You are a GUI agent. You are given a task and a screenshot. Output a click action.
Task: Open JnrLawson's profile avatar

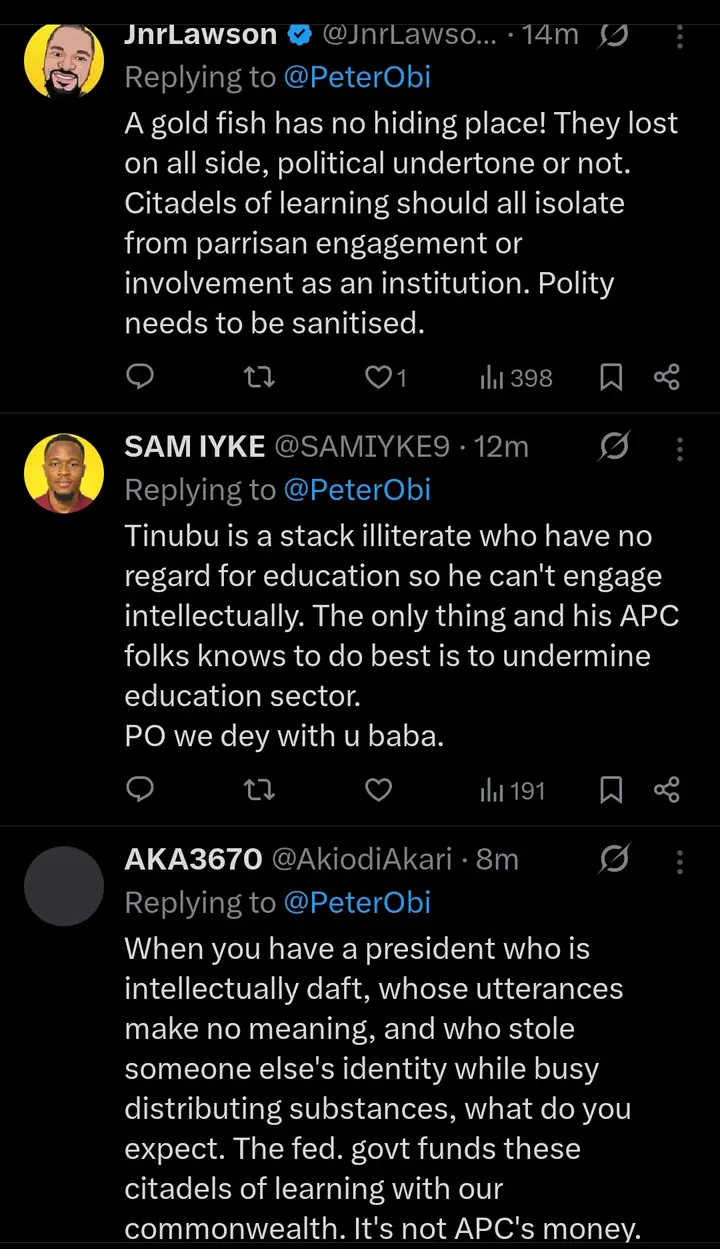pyautogui.click(x=63, y=58)
